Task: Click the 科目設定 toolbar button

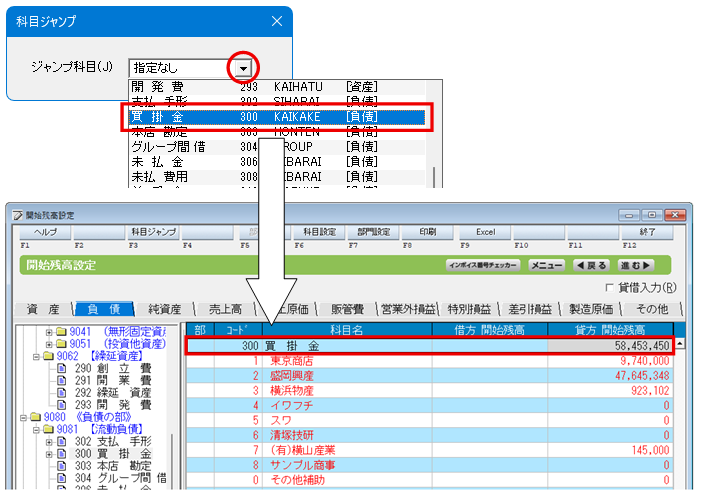Action: [319, 231]
